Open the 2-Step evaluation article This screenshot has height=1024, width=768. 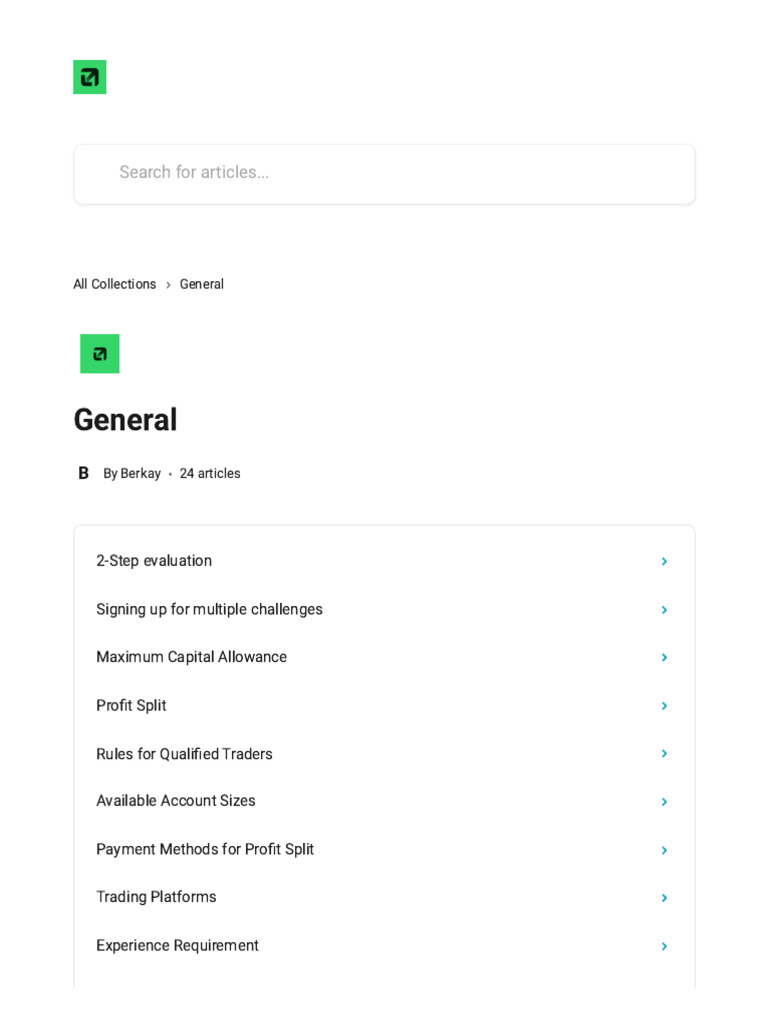click(154, 561)
